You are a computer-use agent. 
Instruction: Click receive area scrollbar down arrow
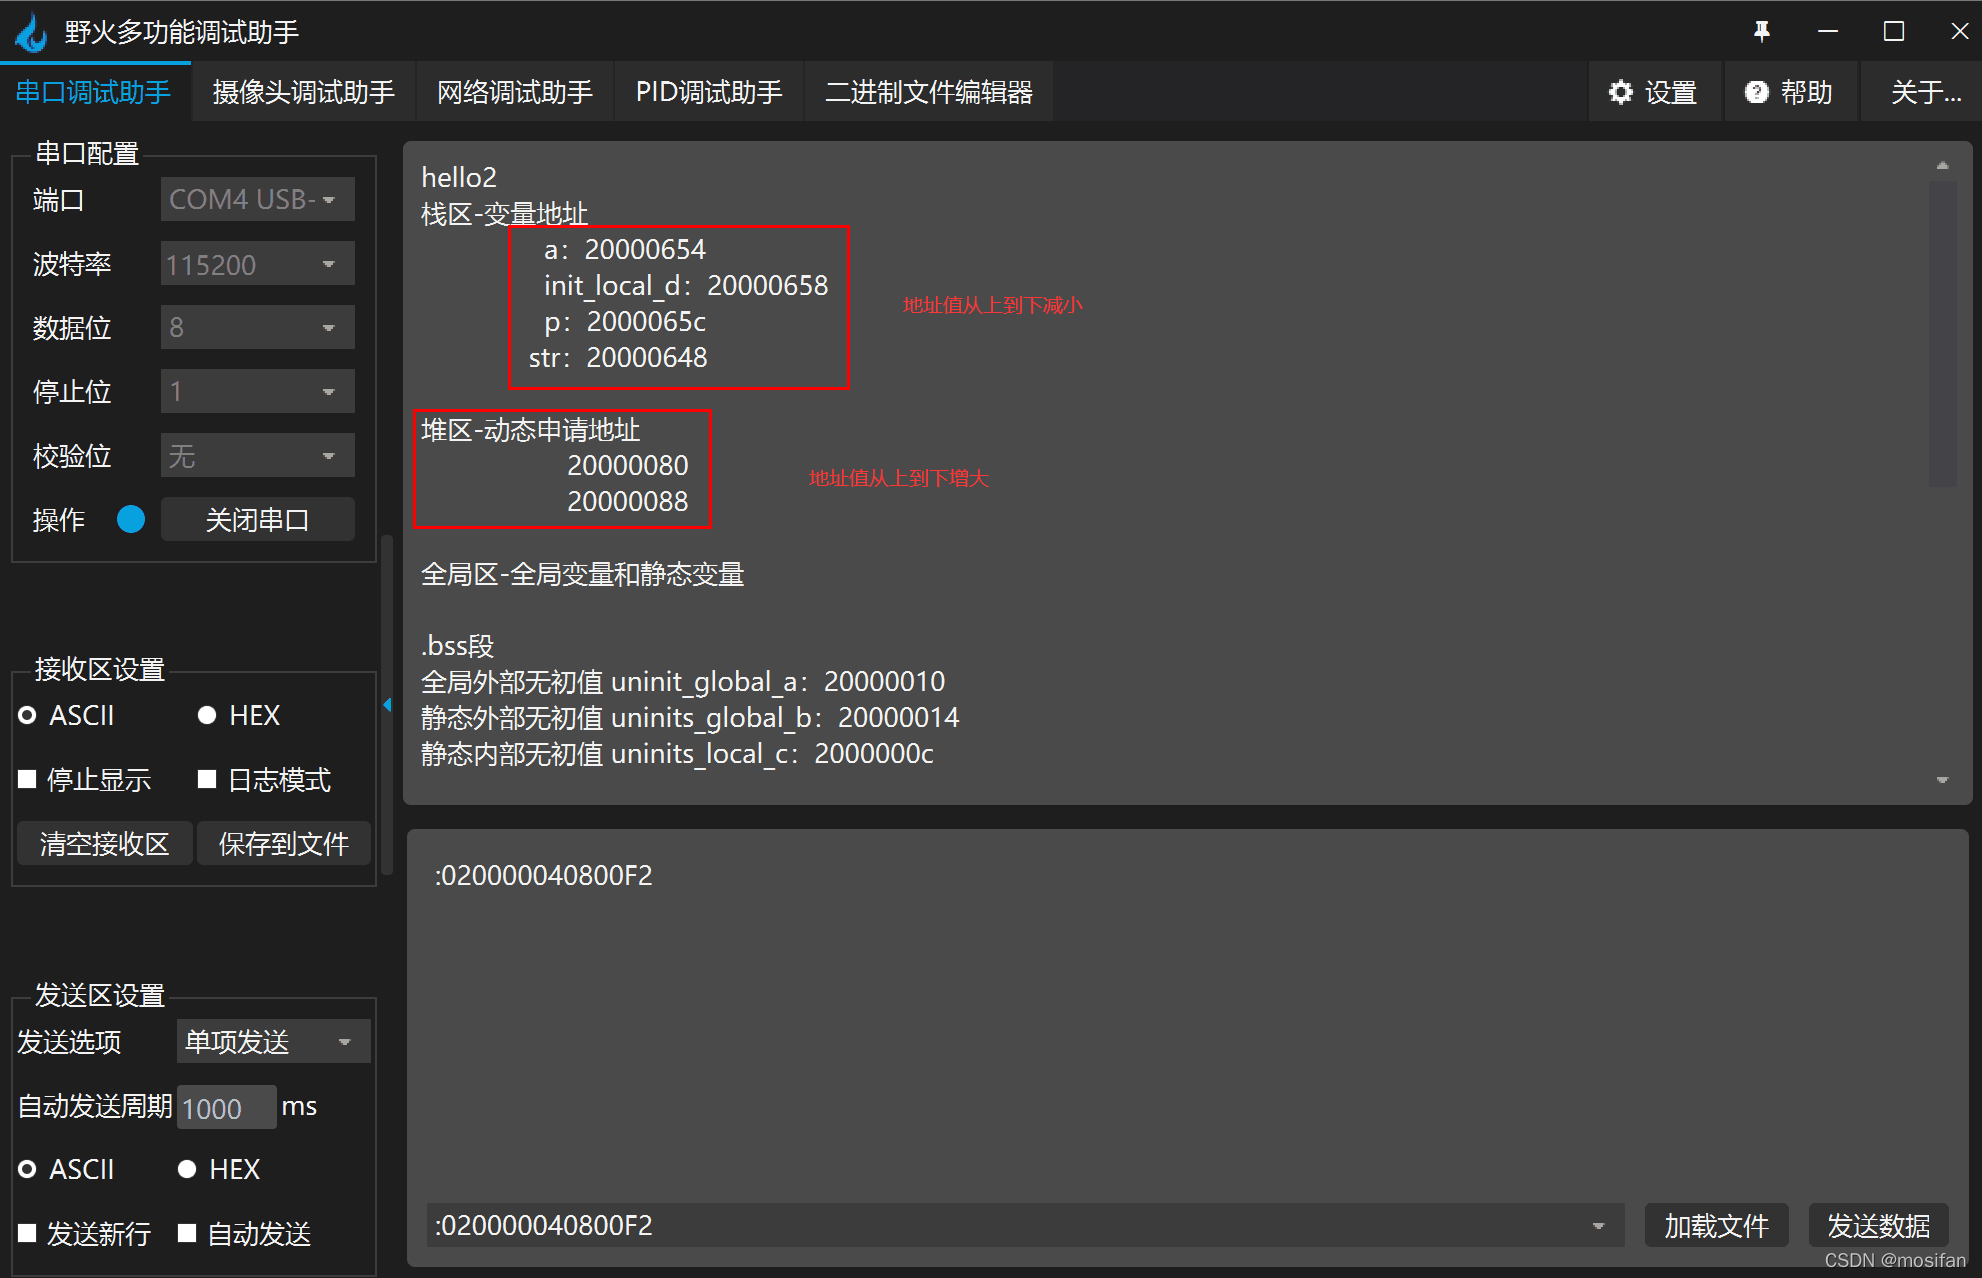[x=1942, y=780]
